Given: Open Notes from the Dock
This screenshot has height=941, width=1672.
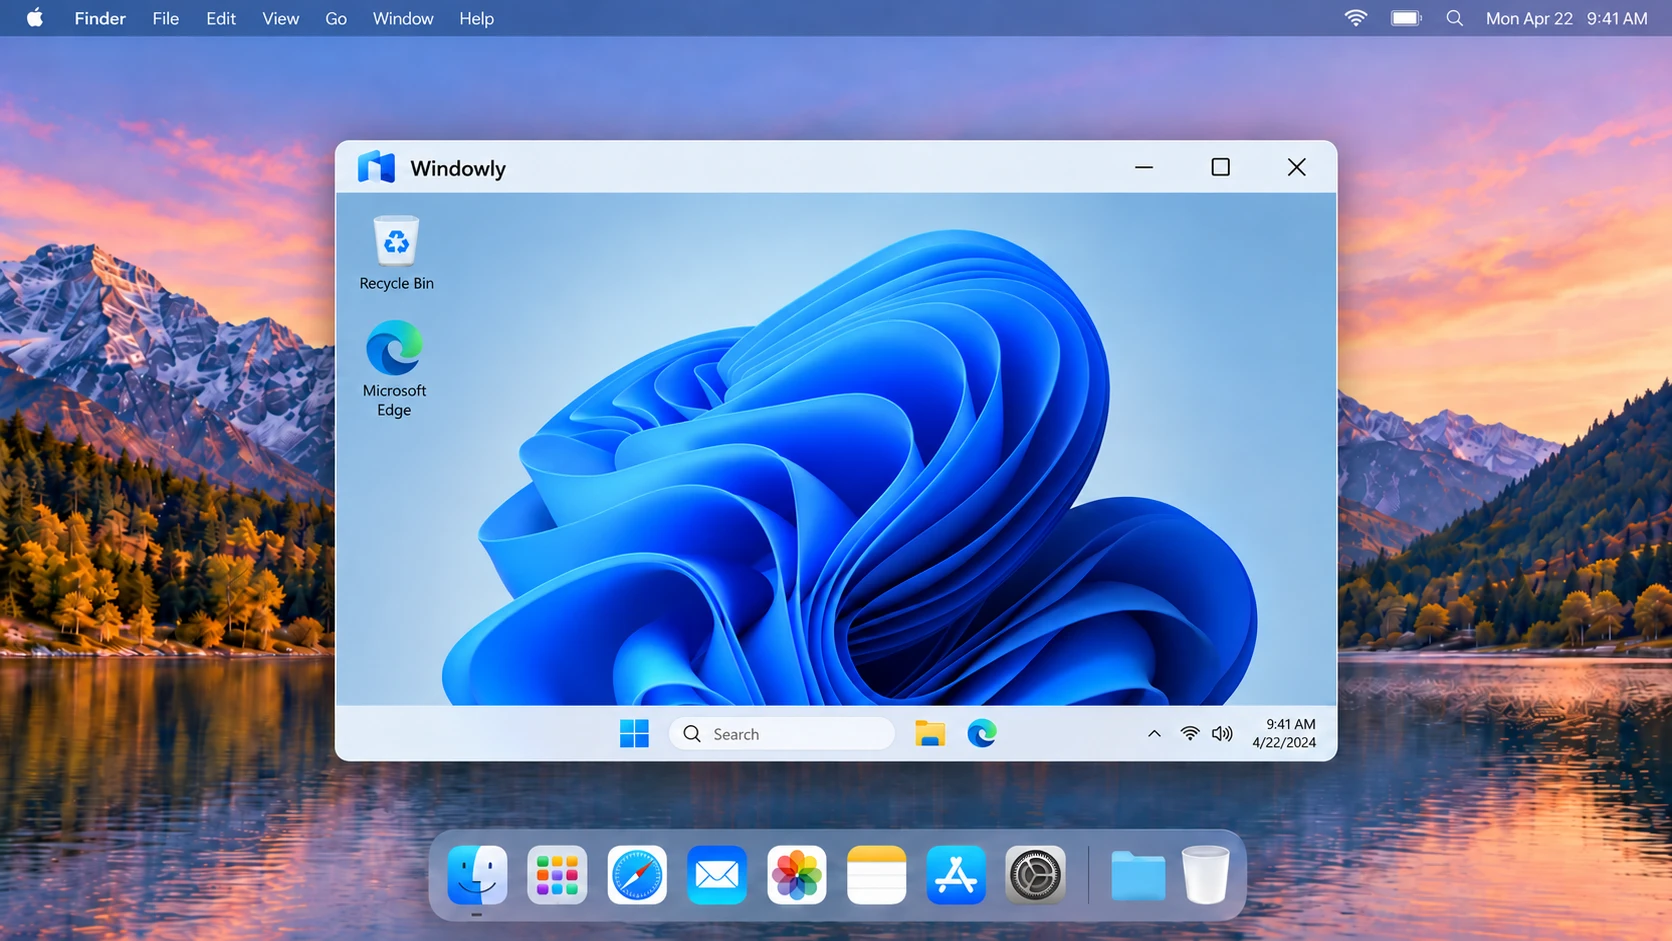Looking at the screenshot, I should 877,875.
